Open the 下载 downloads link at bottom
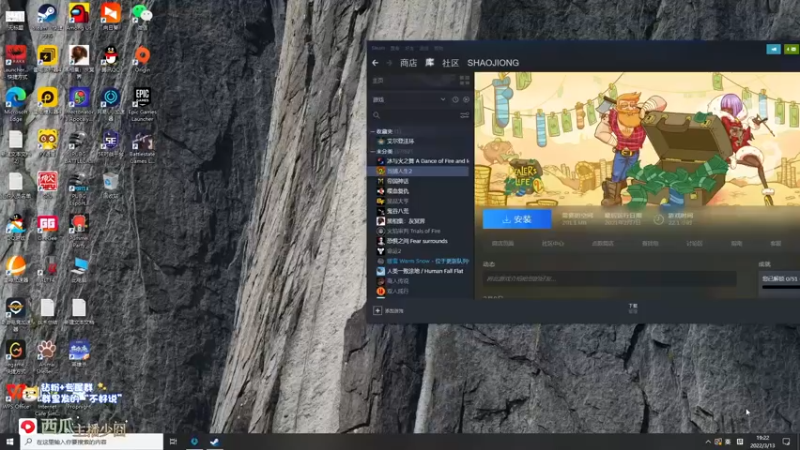 click(633, 308)
